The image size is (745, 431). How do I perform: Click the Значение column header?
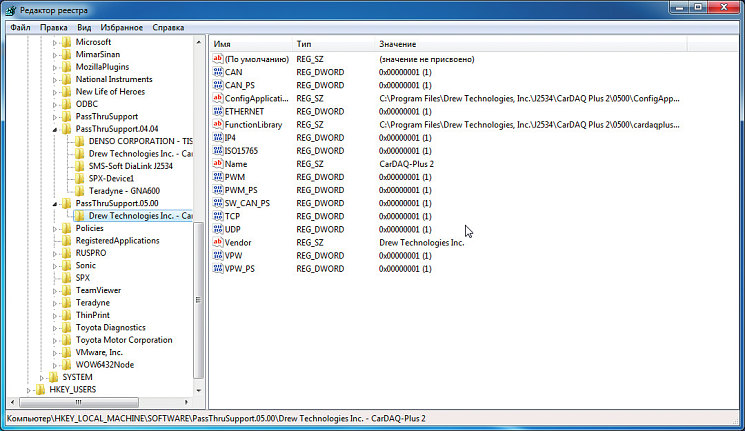tap(531, 44)
